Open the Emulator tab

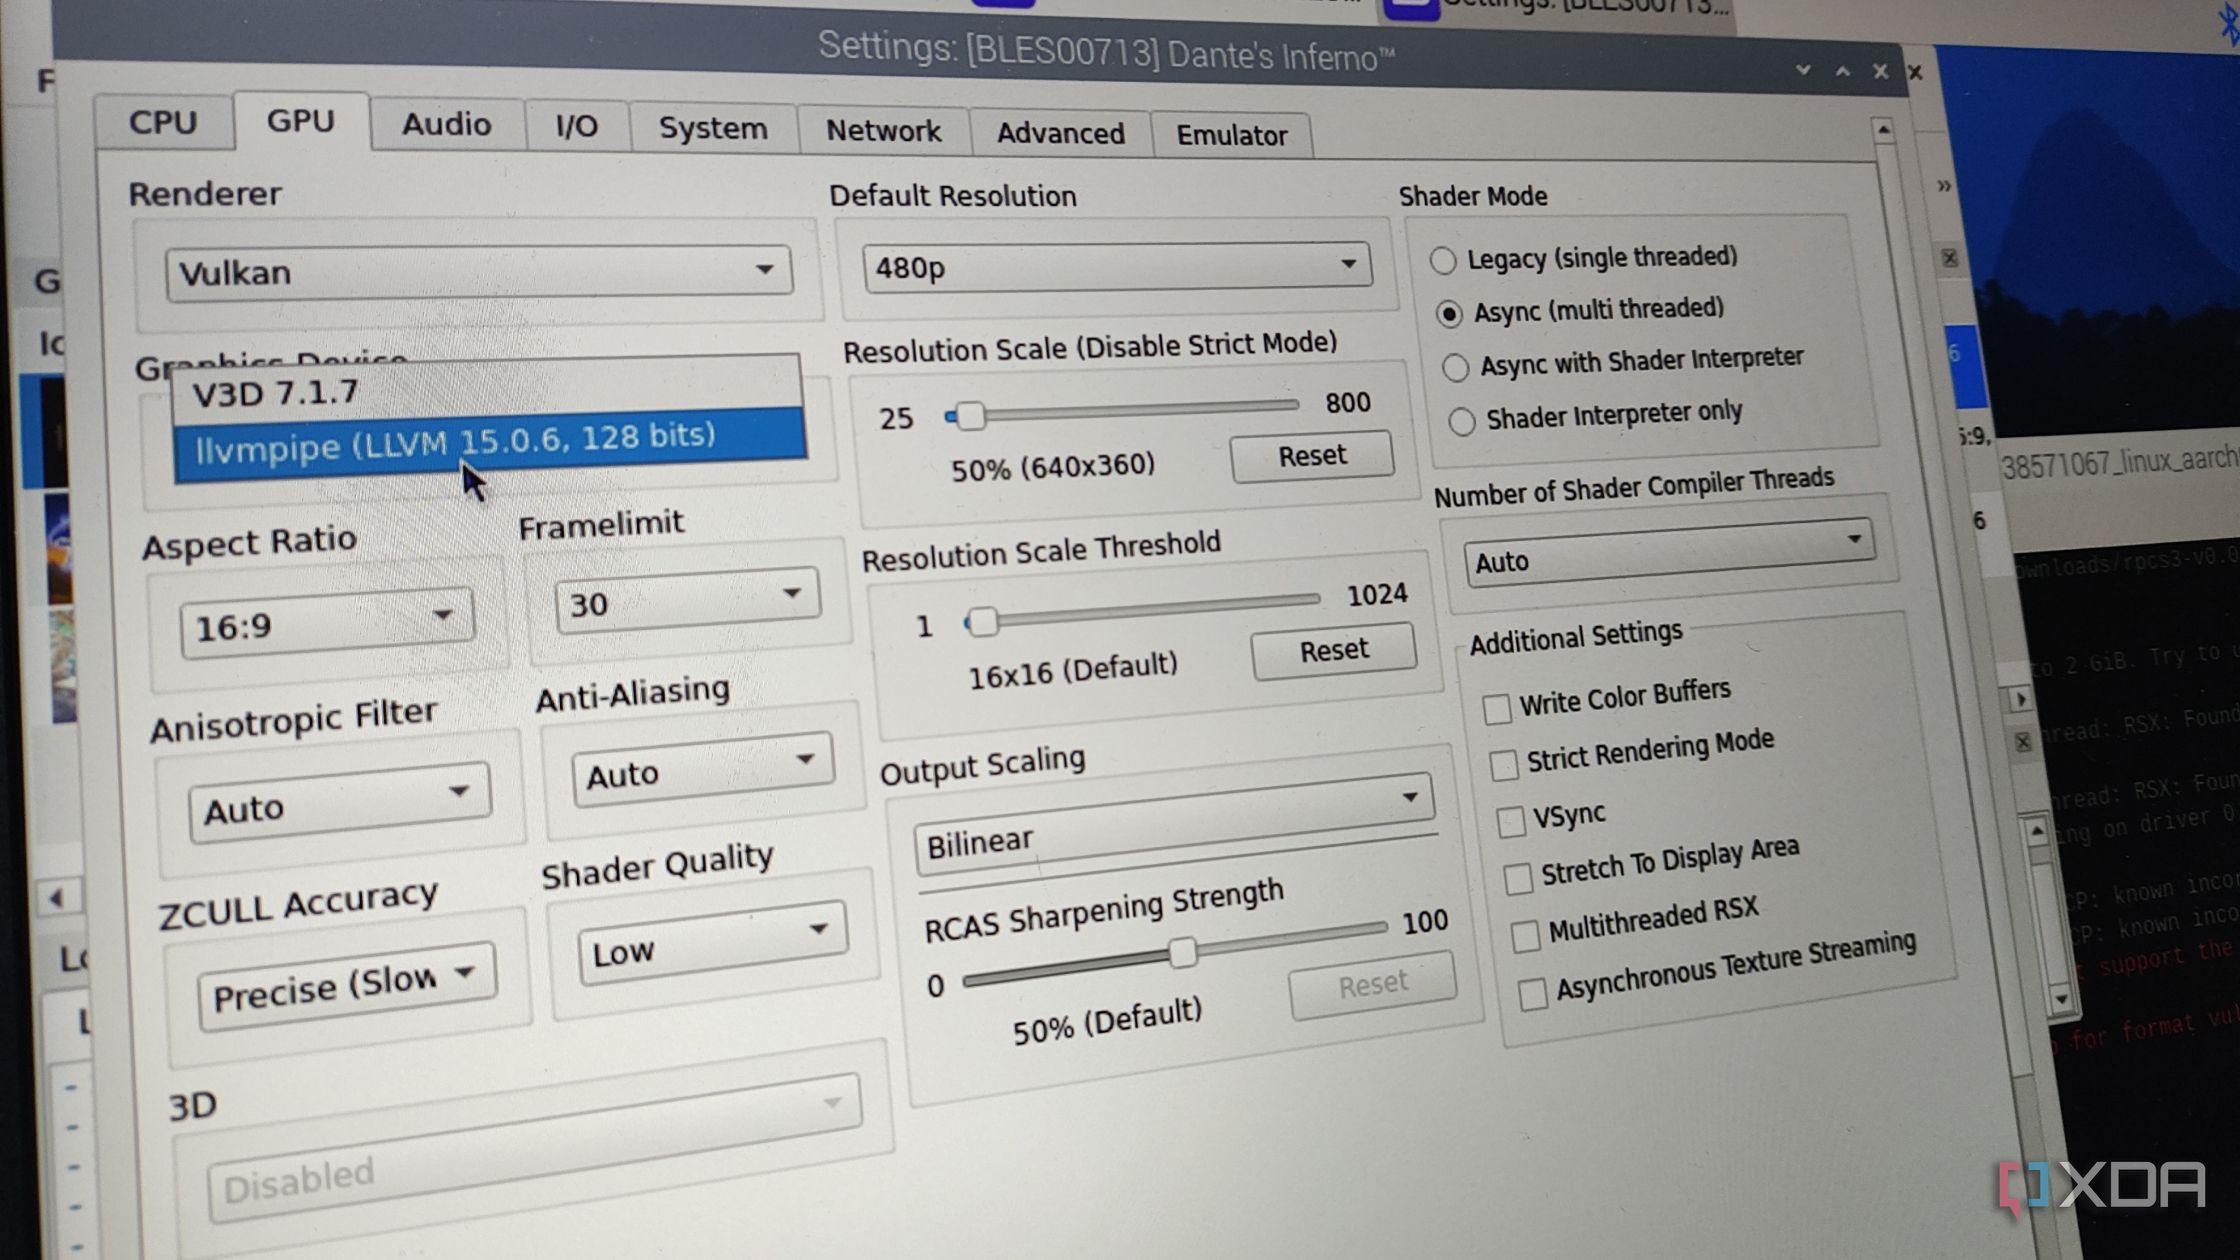pos(1231,136)
